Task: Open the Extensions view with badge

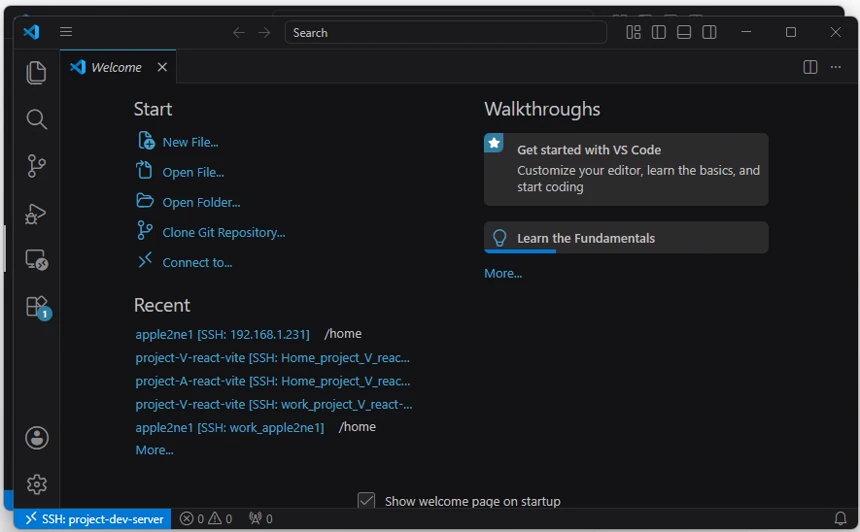Action: pyautogui.click(x=37, y=307)
